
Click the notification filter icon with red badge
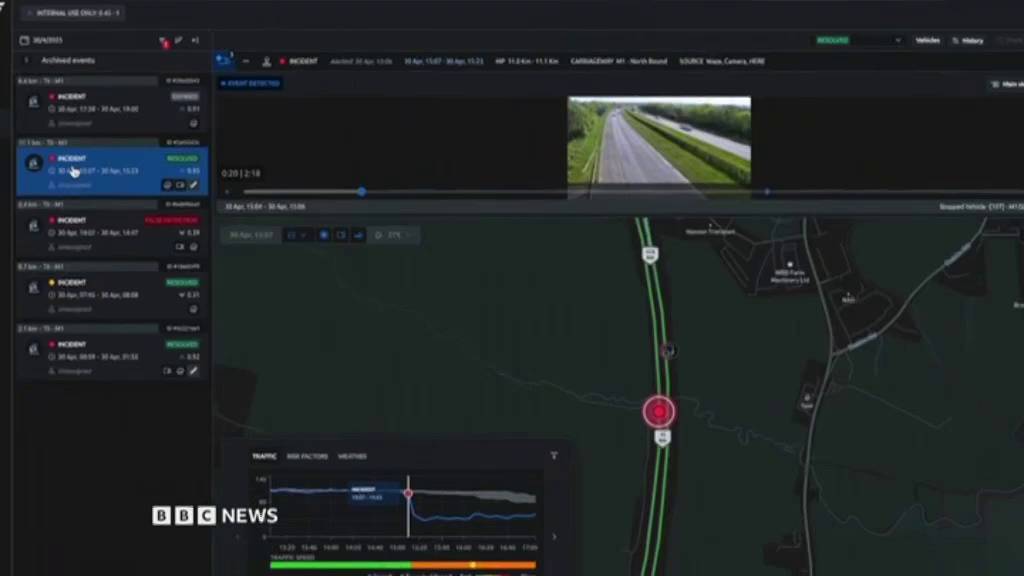(163, 41)
